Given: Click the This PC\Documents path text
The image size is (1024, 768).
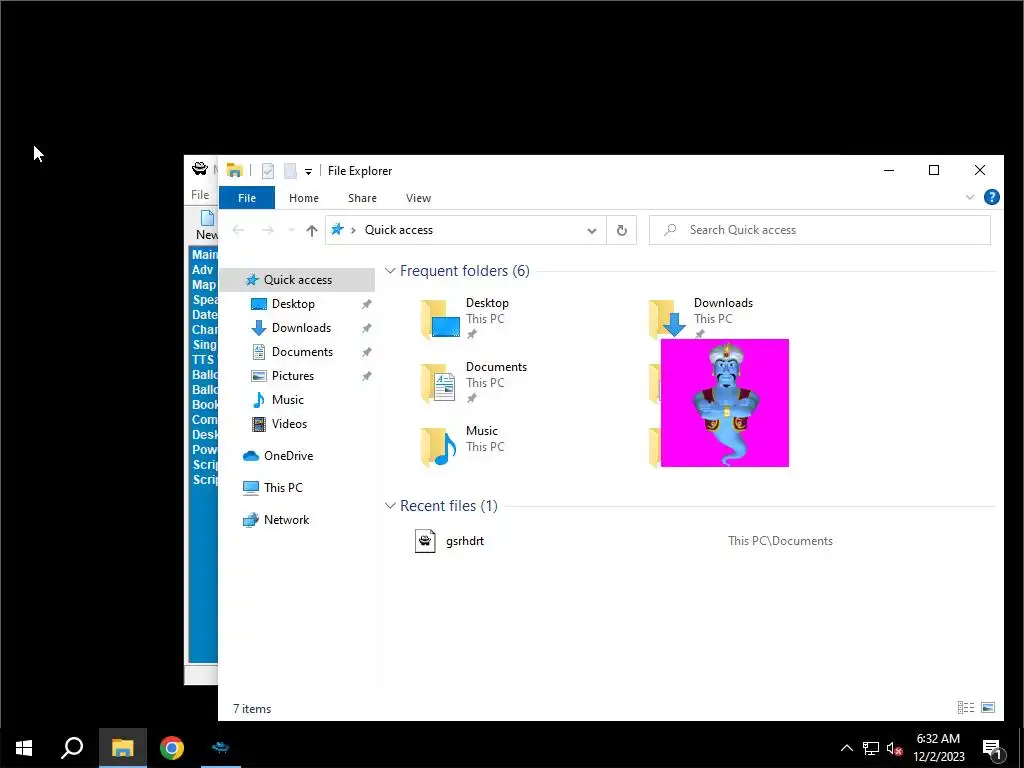Looking at the screenshot, I should [780, 541].
